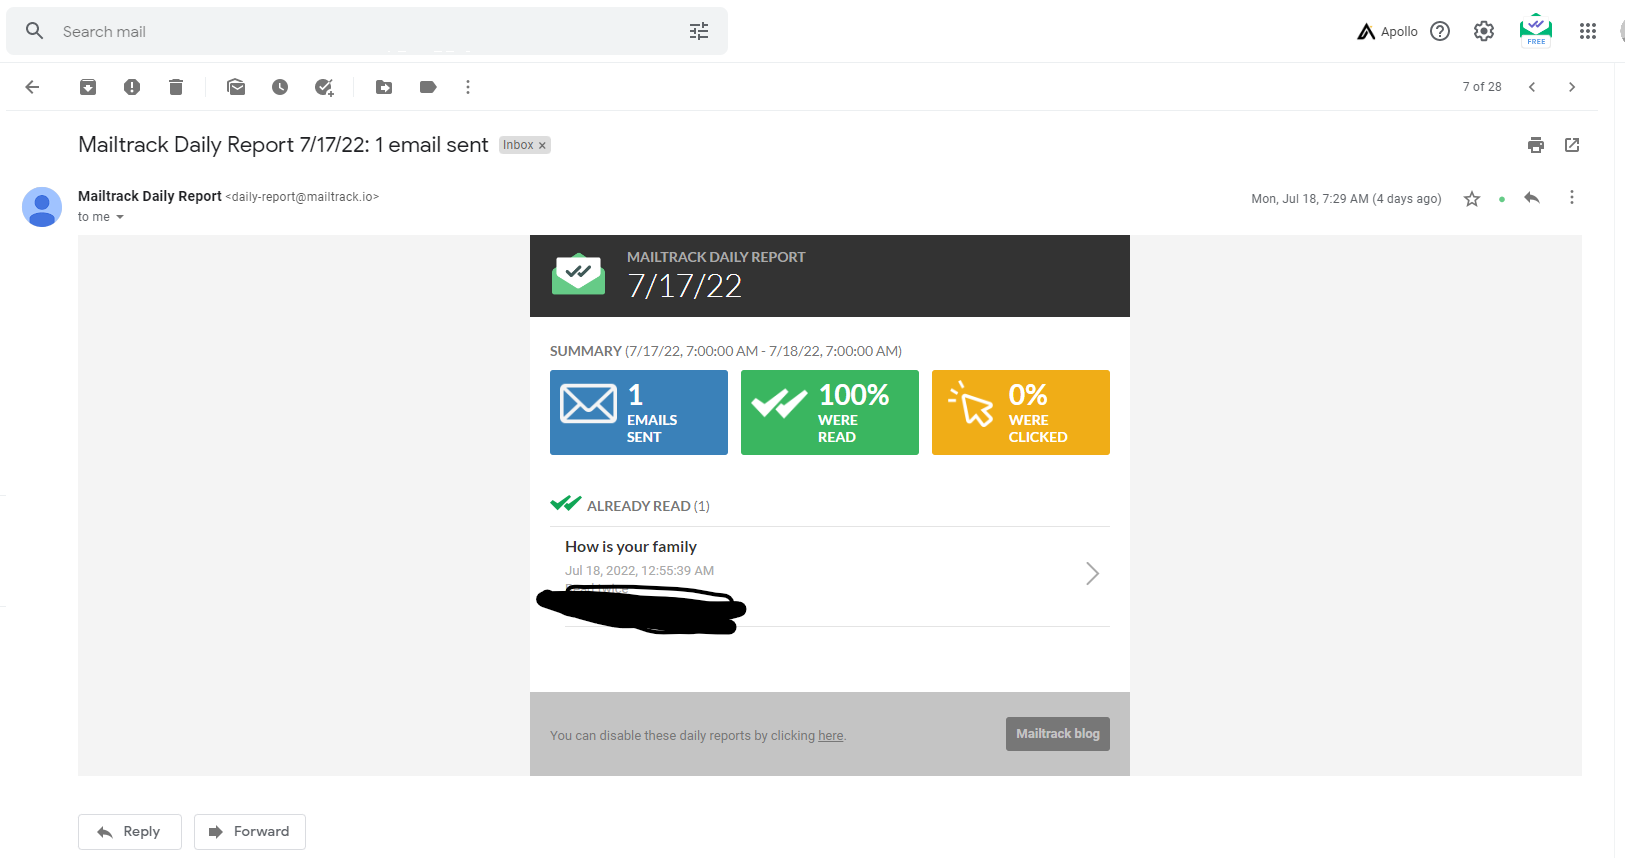Click the 0% Were Clicked tile
Viewport: 1625px width, 858px height.
1021,412
